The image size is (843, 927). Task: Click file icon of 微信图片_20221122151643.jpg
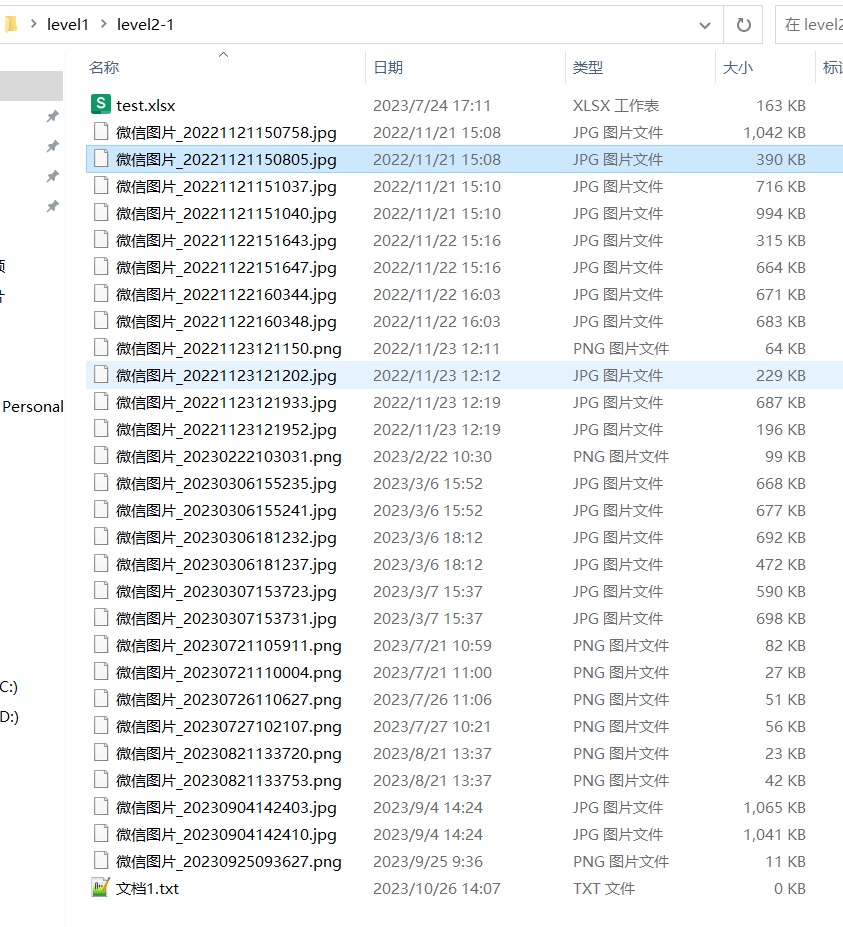101,239
